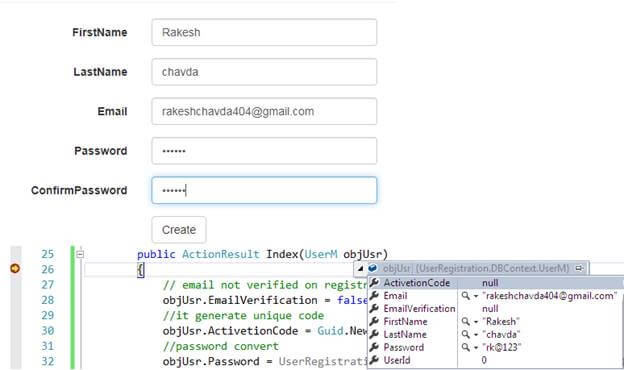Click the LastName input field
The image size is (624, 370).
[x=264, y=72]
